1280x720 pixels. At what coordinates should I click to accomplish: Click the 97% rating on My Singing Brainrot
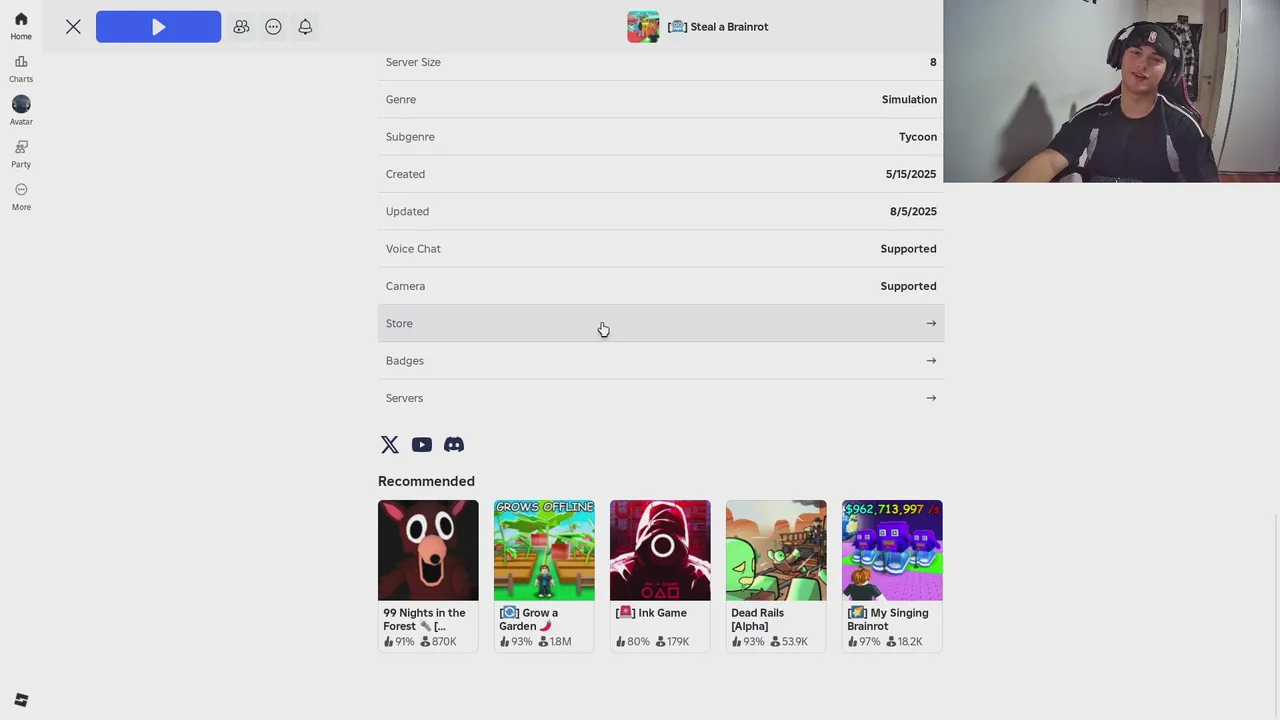click(x=863, y=642)
